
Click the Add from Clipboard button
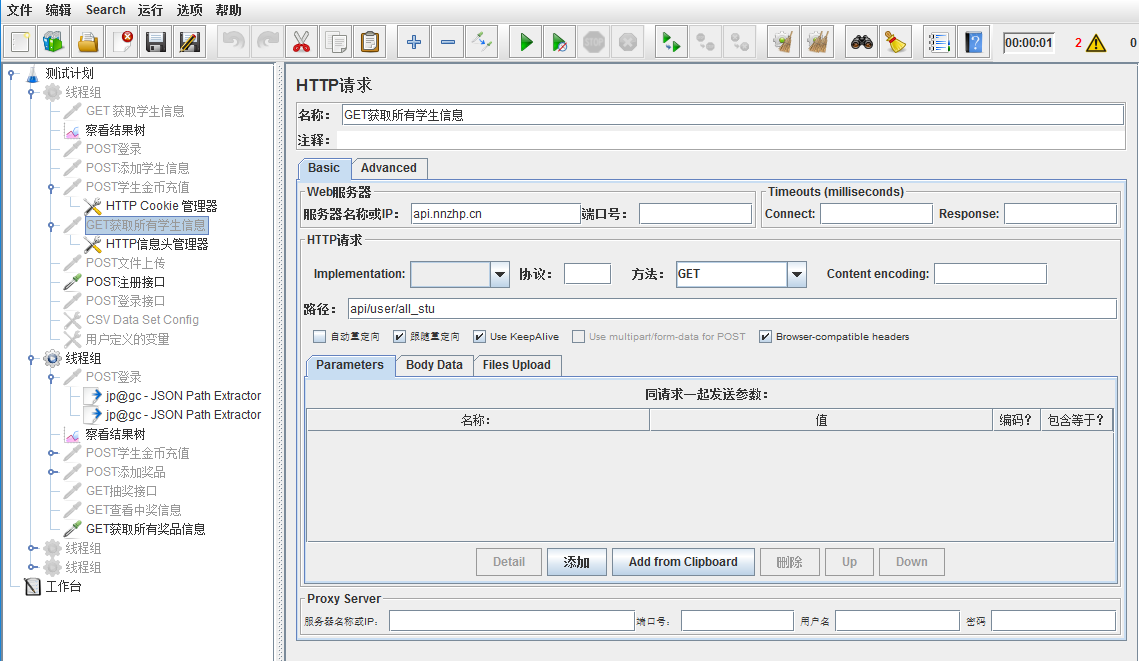[683, 562]
